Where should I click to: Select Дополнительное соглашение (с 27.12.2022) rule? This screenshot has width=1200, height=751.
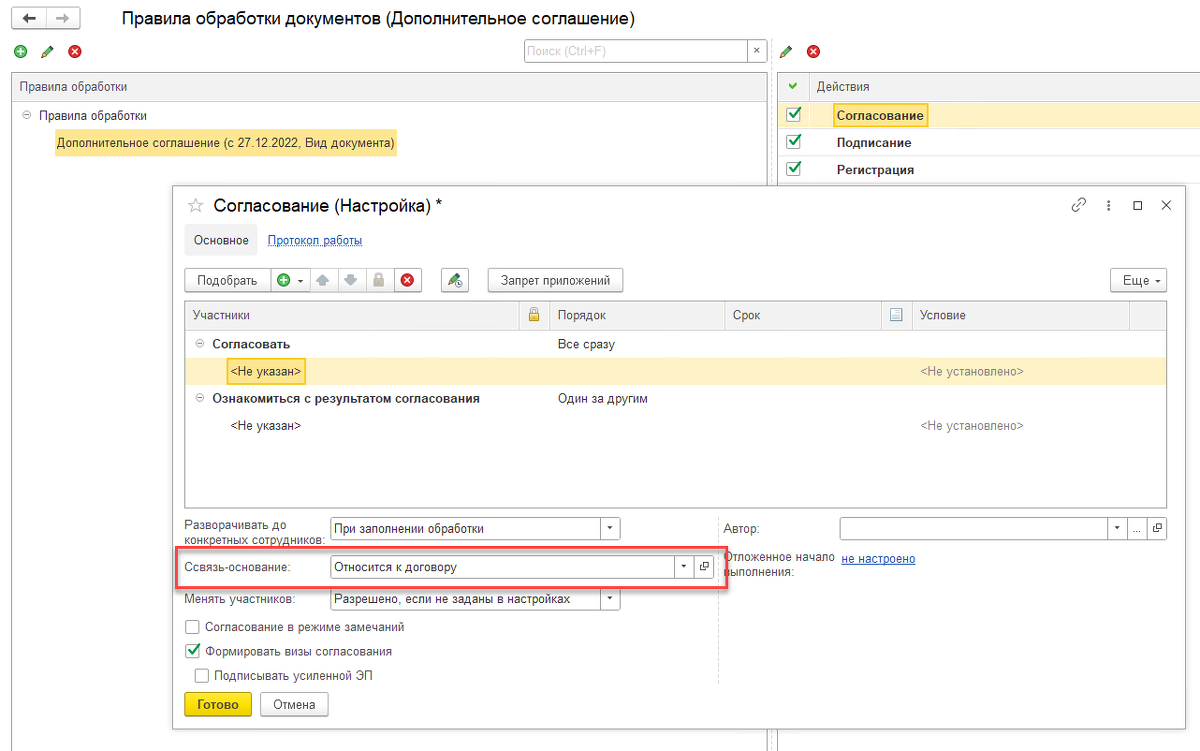click(226, 143)
